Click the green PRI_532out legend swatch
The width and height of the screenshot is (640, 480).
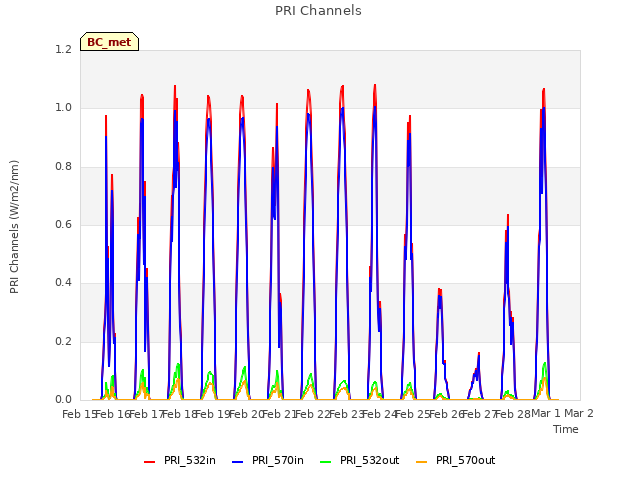click(325, 462)
